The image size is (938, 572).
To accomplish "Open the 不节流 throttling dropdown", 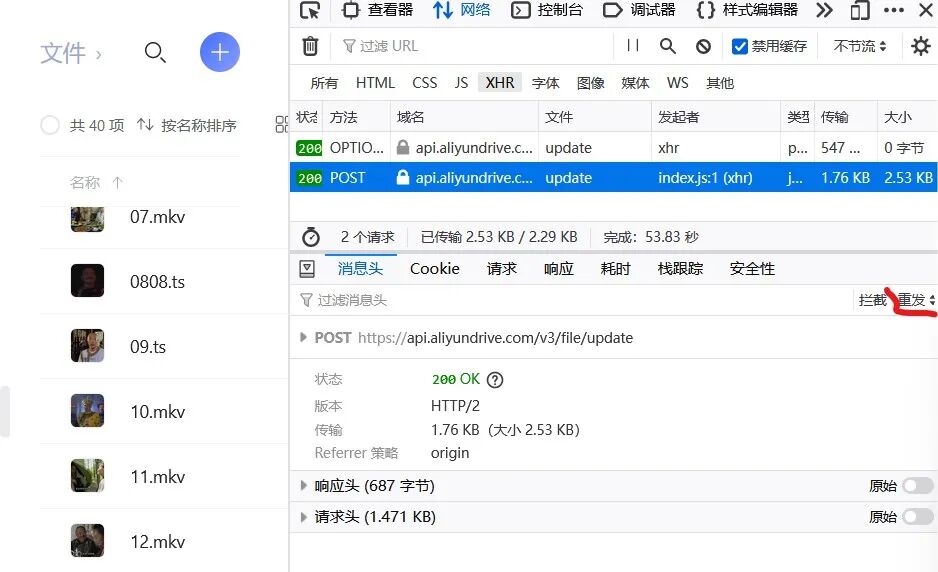I will [x=860, y=46].
